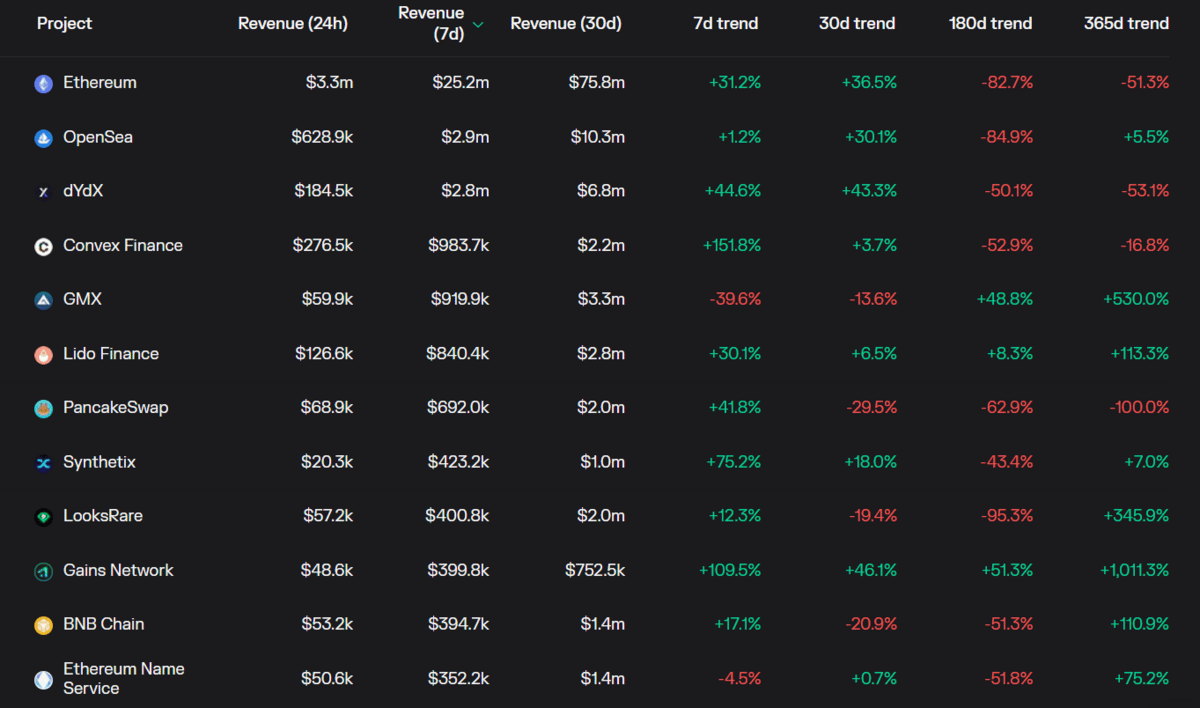Viewport: 1200px width, 708px height.
Task: Select Ethereum's -82.7% 180d trend
Action: coord(1007,82)
